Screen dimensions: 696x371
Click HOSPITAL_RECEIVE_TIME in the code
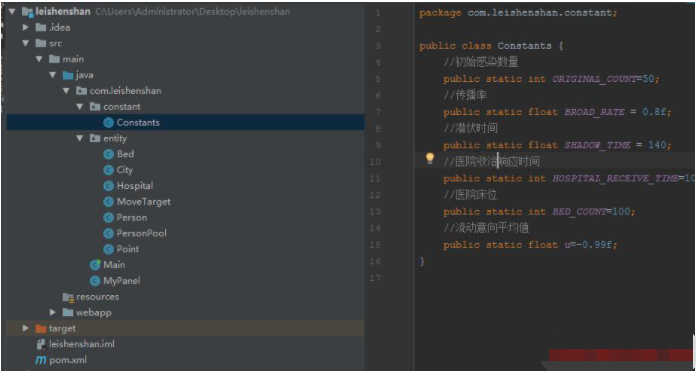[x=615, y=178]
